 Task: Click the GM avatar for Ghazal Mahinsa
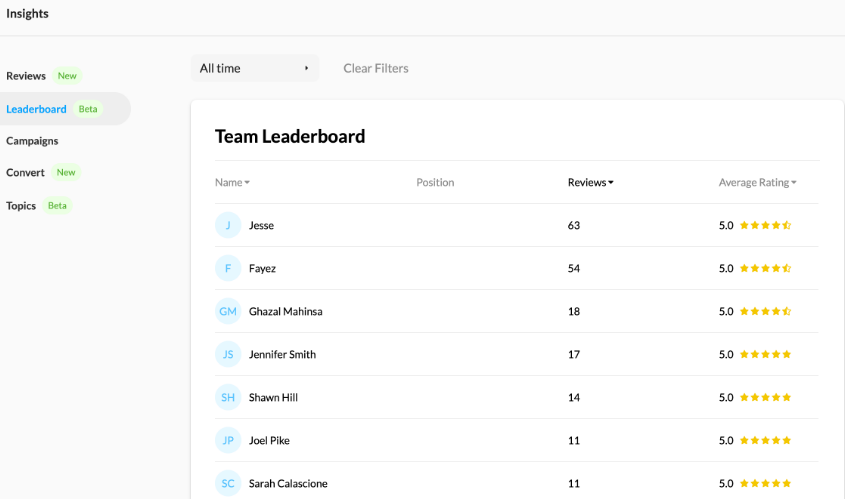tap(228, 311)
